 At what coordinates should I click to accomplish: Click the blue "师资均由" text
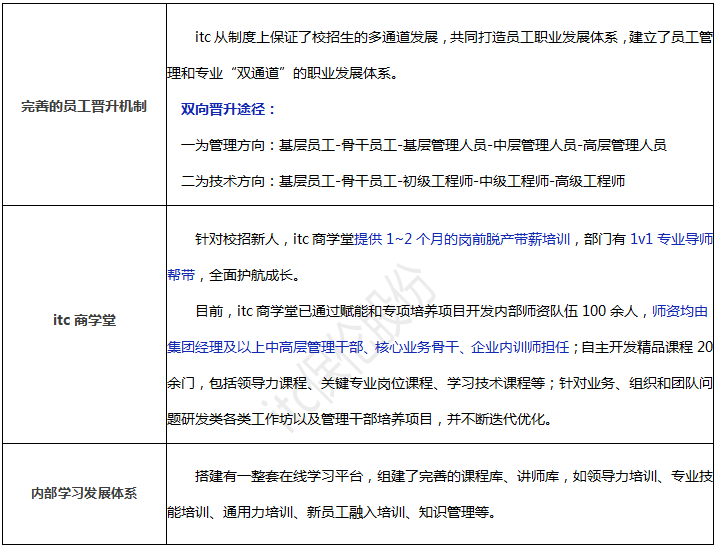pyautogui.click(x=680, y=311)
